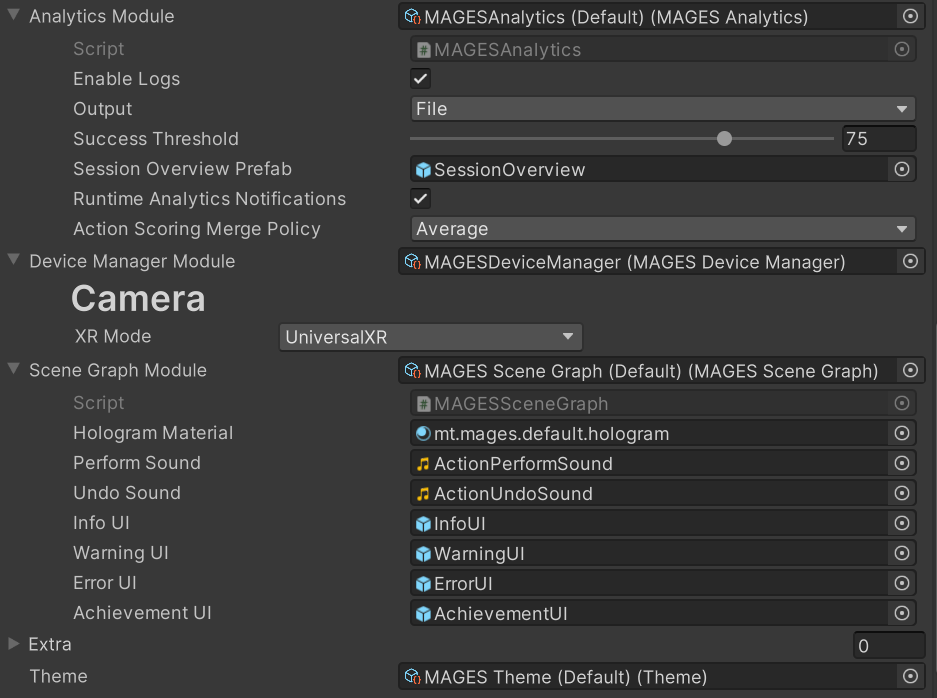Click the MAGES Theme asset icon

click(412, 677)
